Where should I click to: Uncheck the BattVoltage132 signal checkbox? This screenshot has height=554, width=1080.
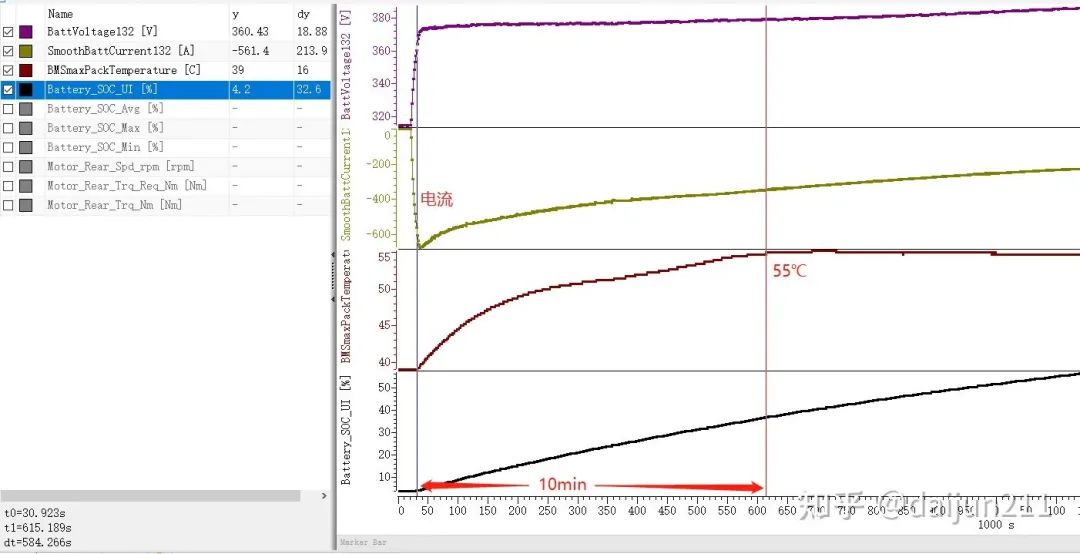pyautogui.click(x=8, y=32)
